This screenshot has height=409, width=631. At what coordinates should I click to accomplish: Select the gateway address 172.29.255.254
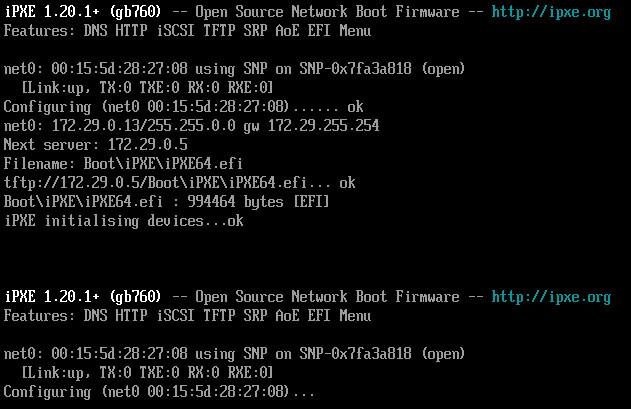pyautogui.click(x=324, y=126)
